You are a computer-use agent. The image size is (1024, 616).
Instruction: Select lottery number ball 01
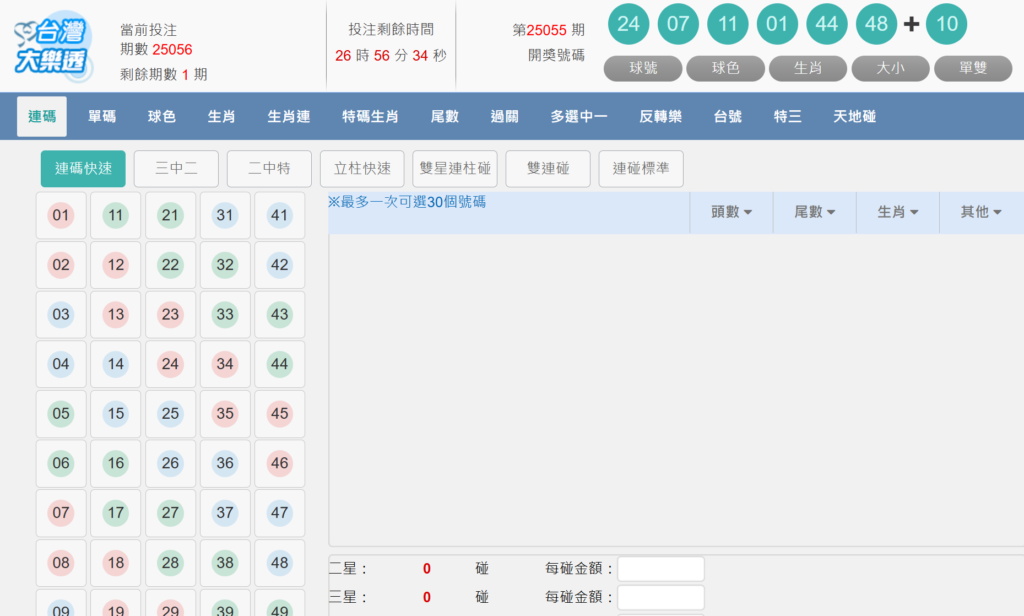pyautogui.click(x=61, y=215)
